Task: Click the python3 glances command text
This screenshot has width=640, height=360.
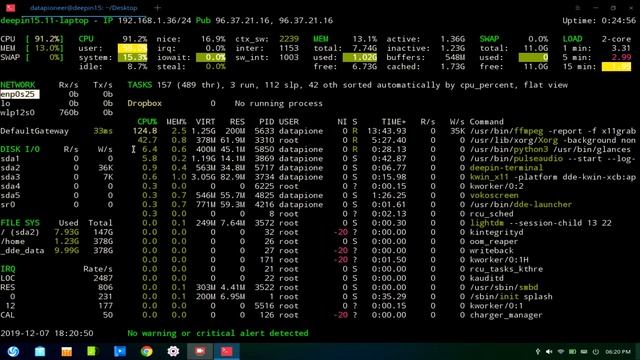Action: pyautogui.click(x=550, y=149)
